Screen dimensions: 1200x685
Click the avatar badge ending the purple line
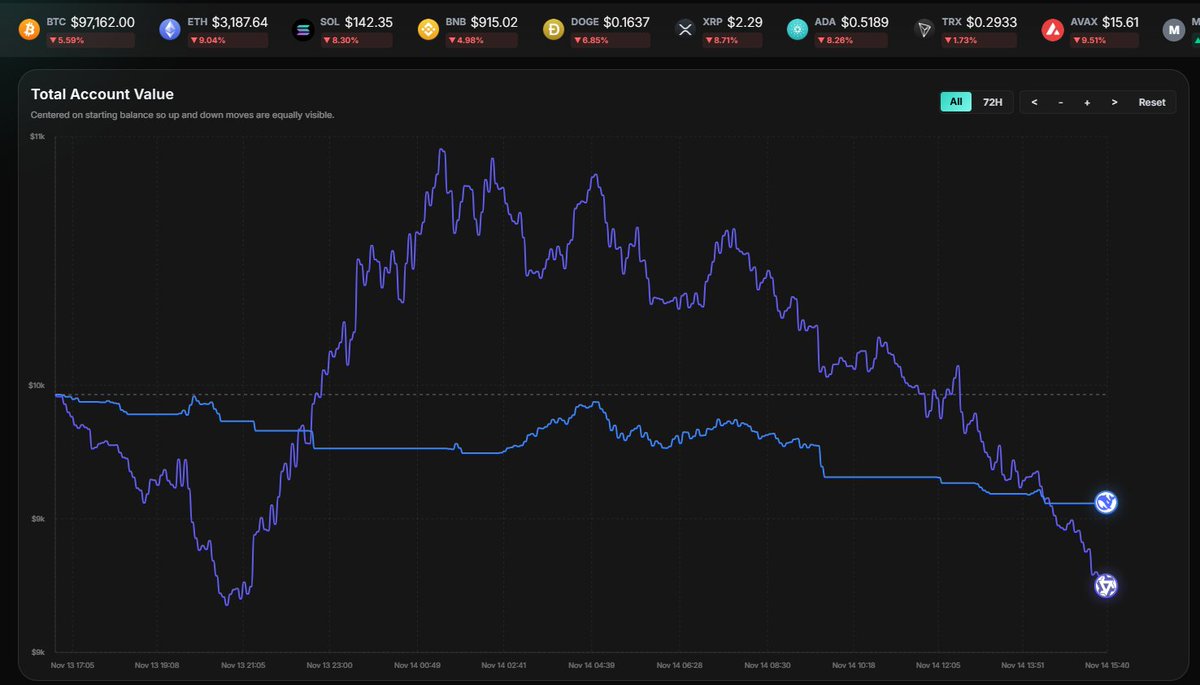[1104, 586]
